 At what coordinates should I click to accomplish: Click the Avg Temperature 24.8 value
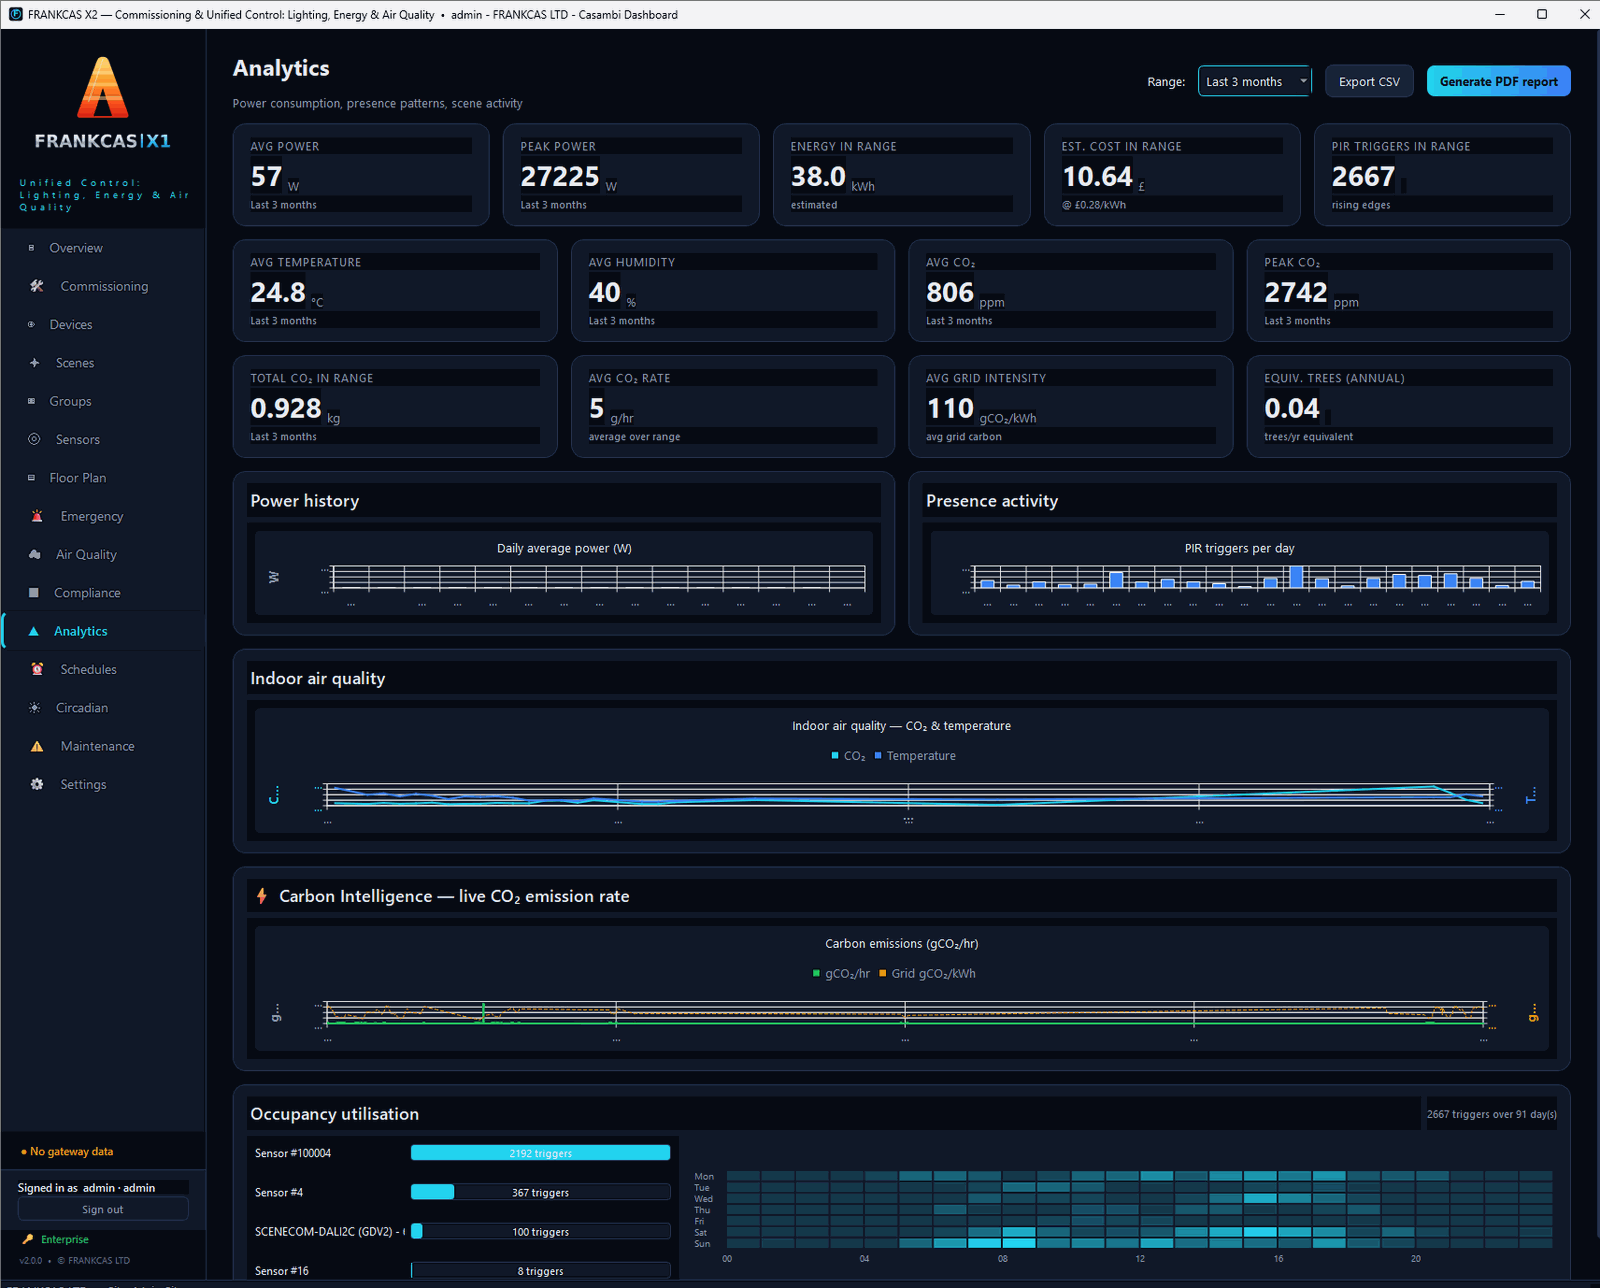pyautogui.click(x=278, y=293)
